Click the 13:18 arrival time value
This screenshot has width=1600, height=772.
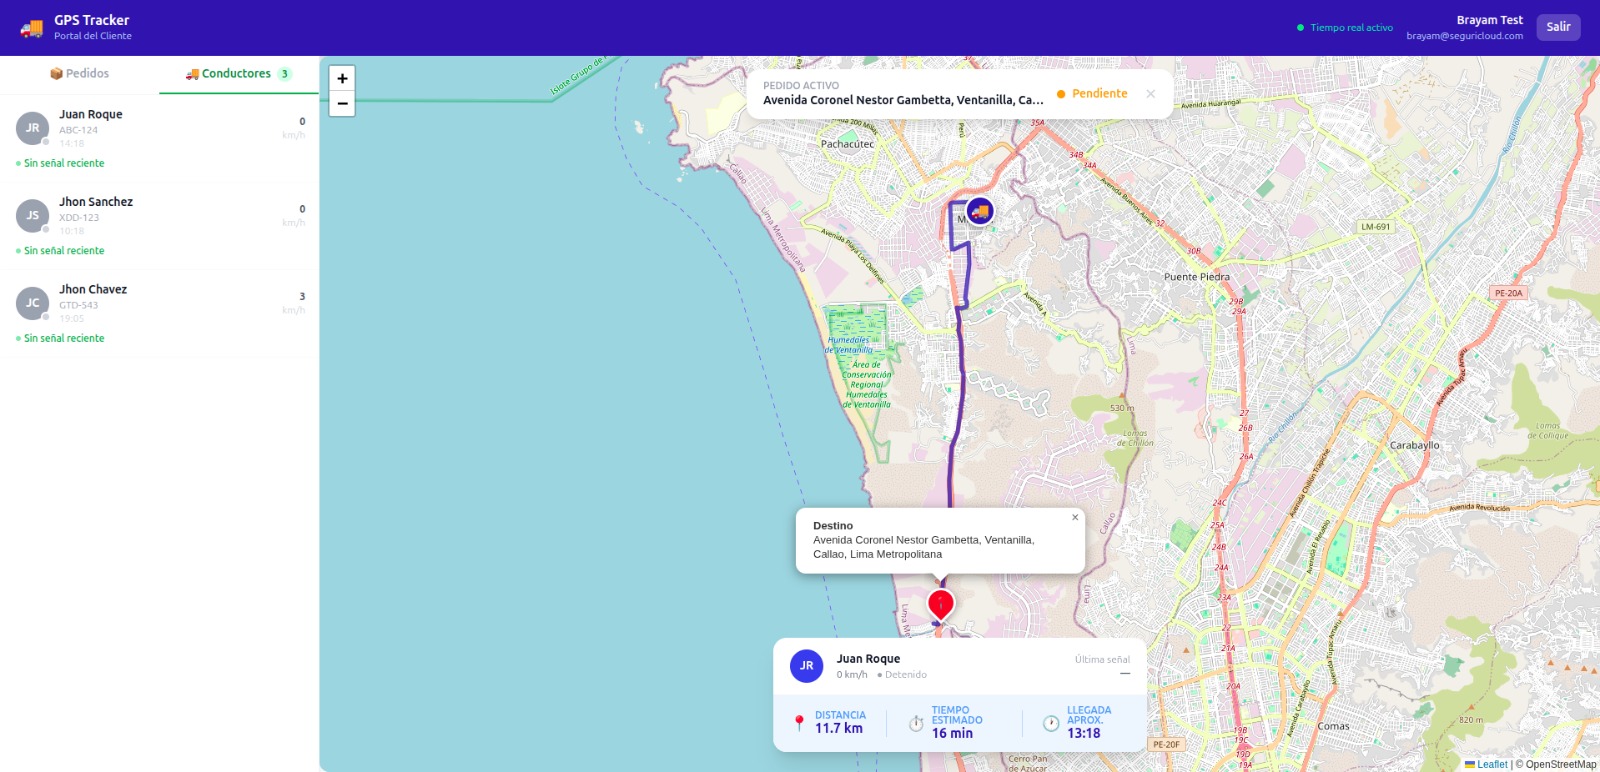point(1083,733)
